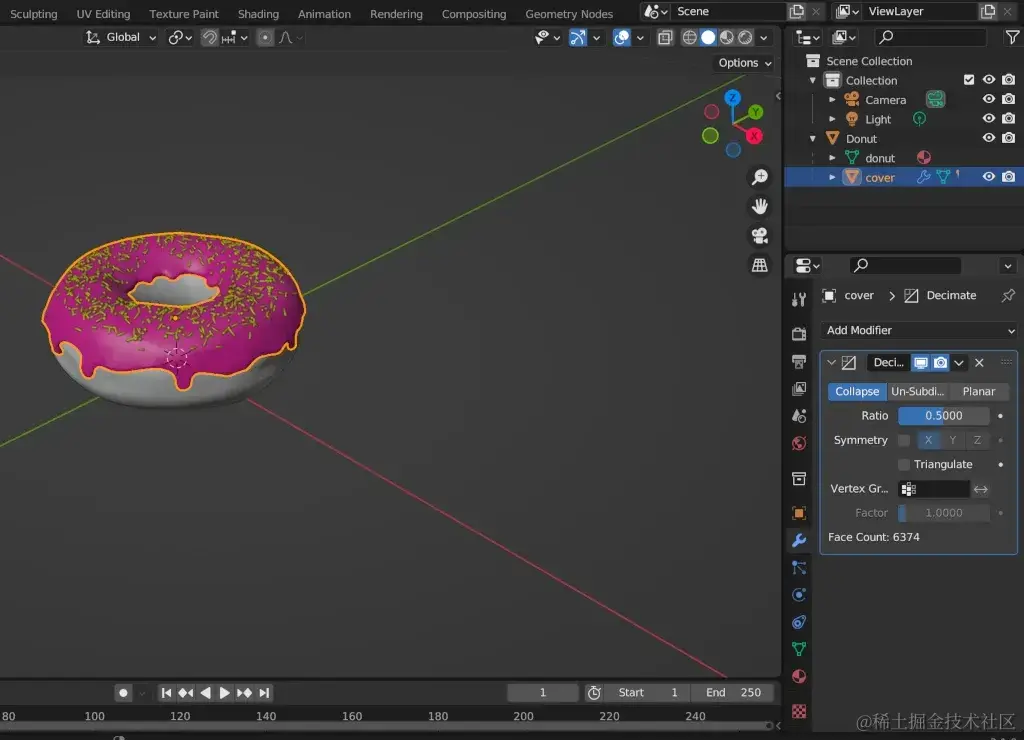Image resolution: width=1024 pixels, height=740 pixels.
Task: Hide the Camera object using eye icon
Action: pos(988,100)
